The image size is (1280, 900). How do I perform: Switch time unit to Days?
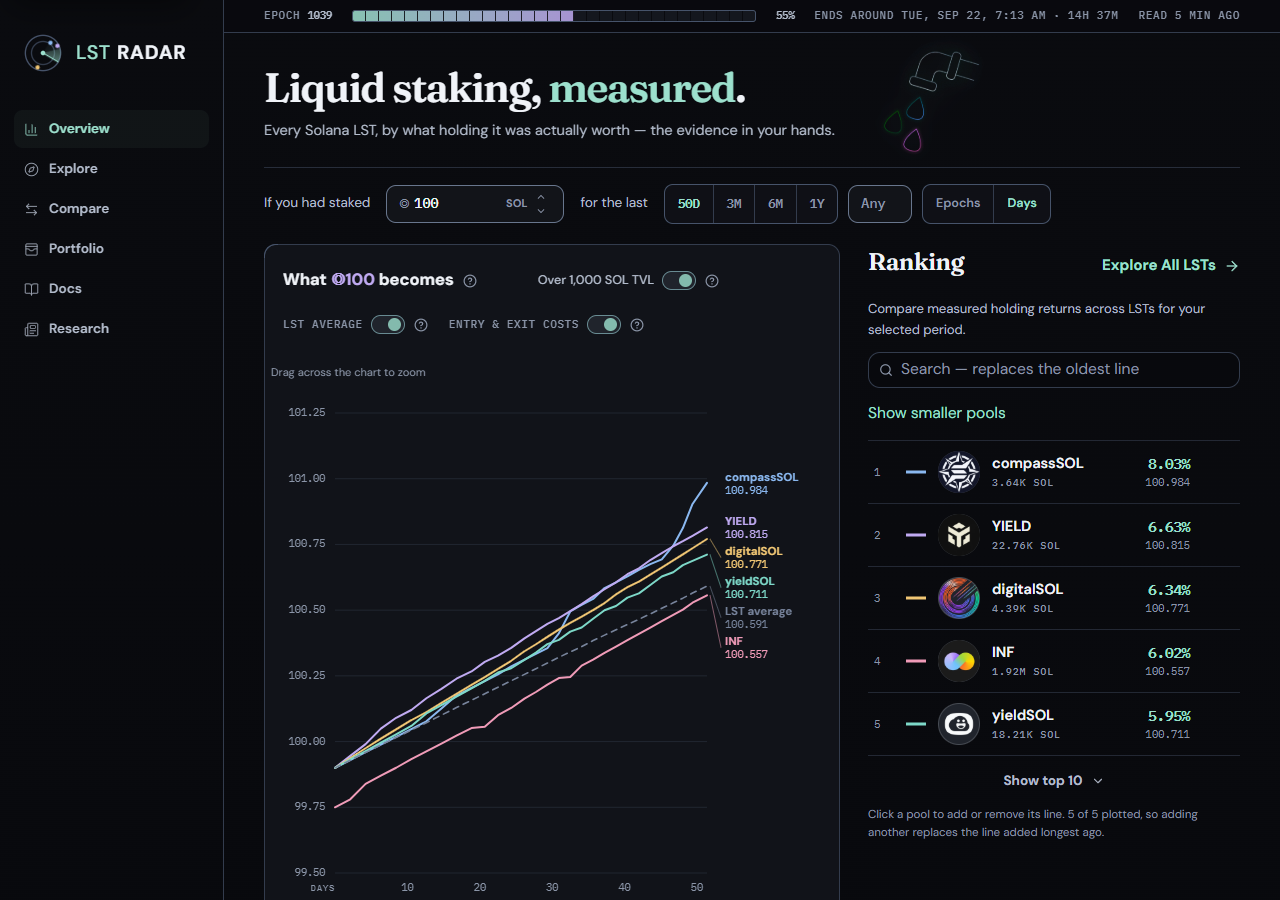[x=1022, y=203]
